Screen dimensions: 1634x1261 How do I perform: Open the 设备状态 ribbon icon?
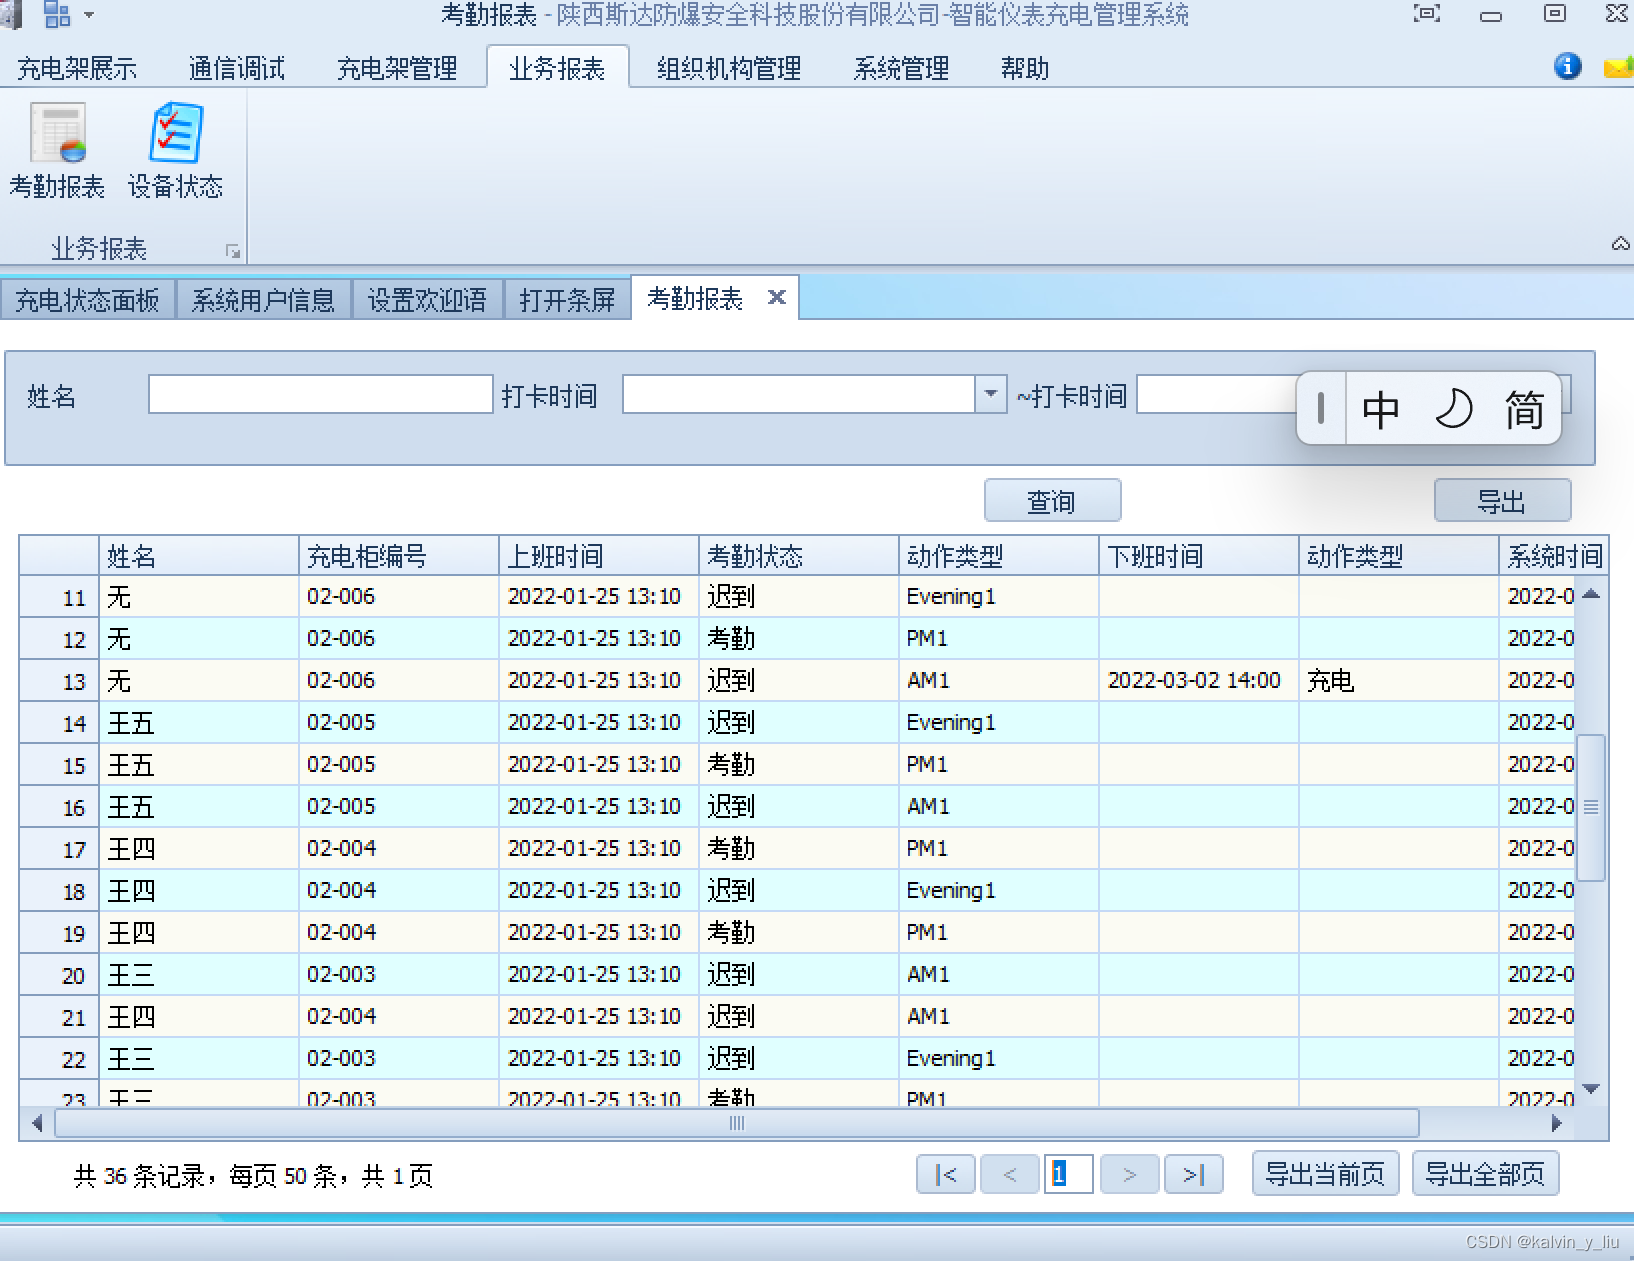pos(175,151)
